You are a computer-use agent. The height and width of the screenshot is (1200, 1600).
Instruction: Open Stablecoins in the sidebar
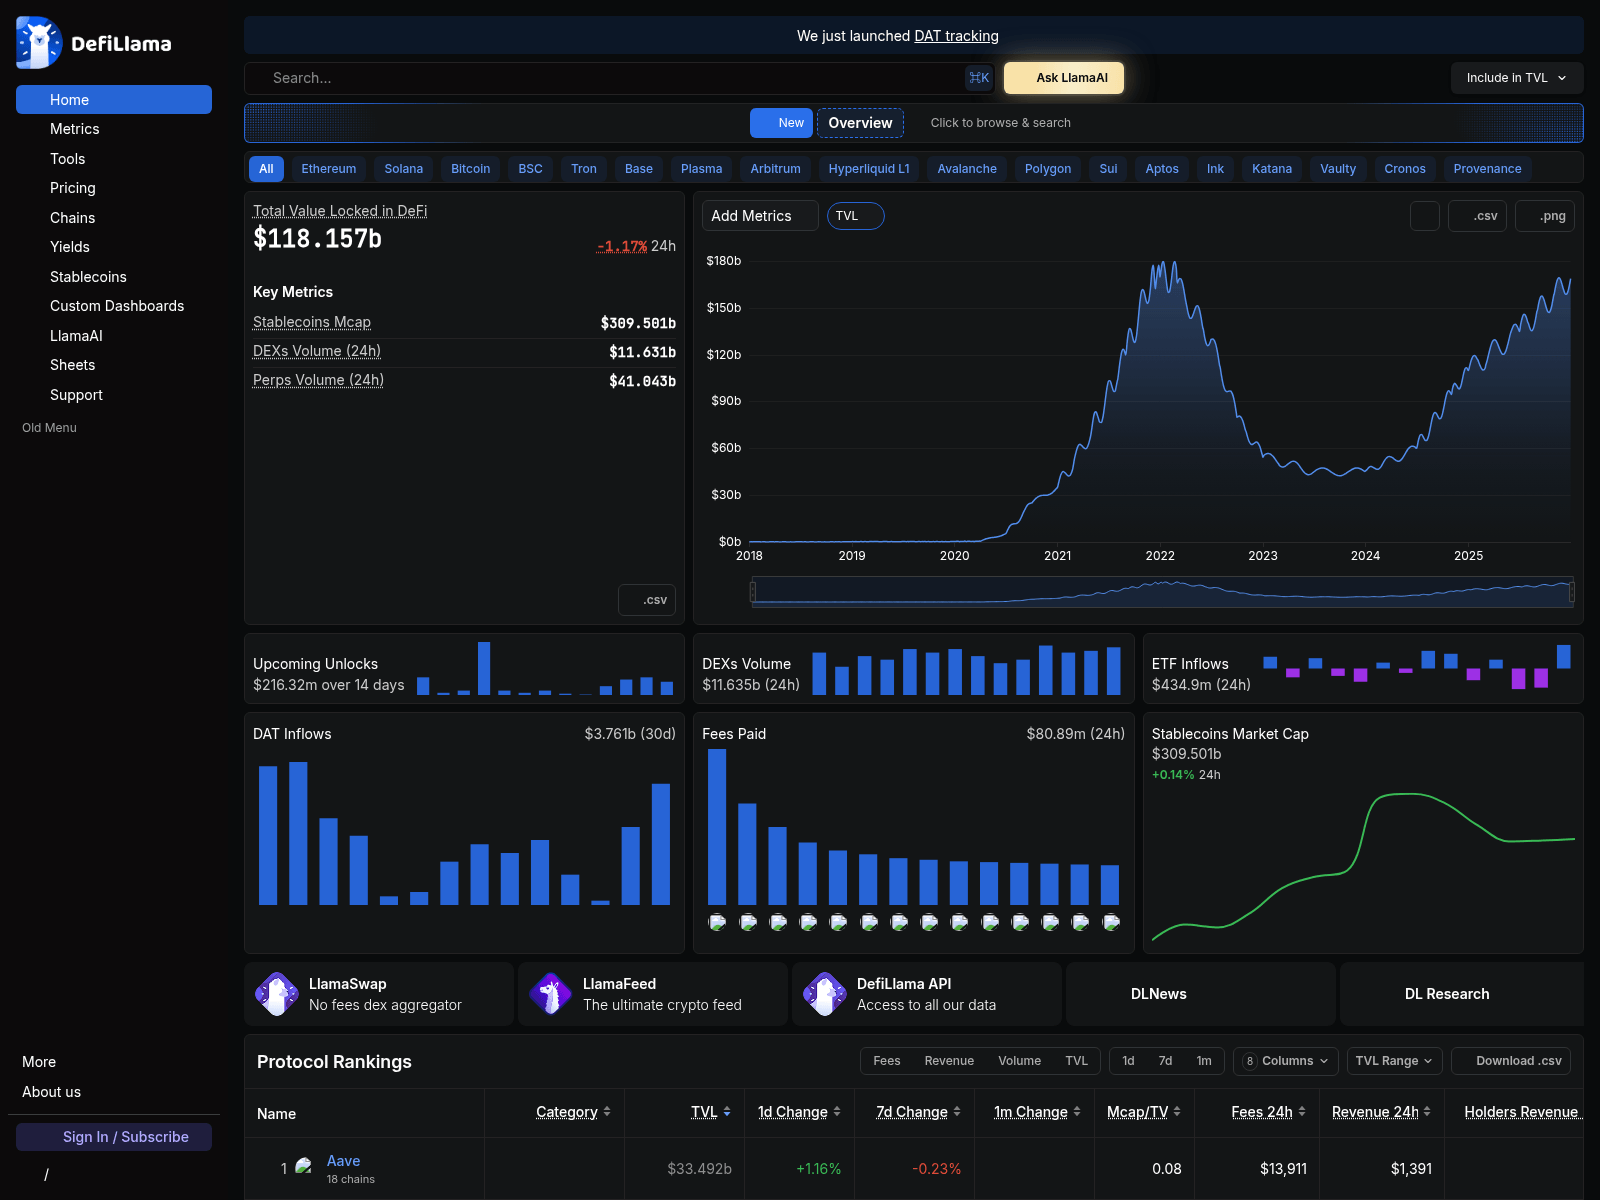coord(113,277)
